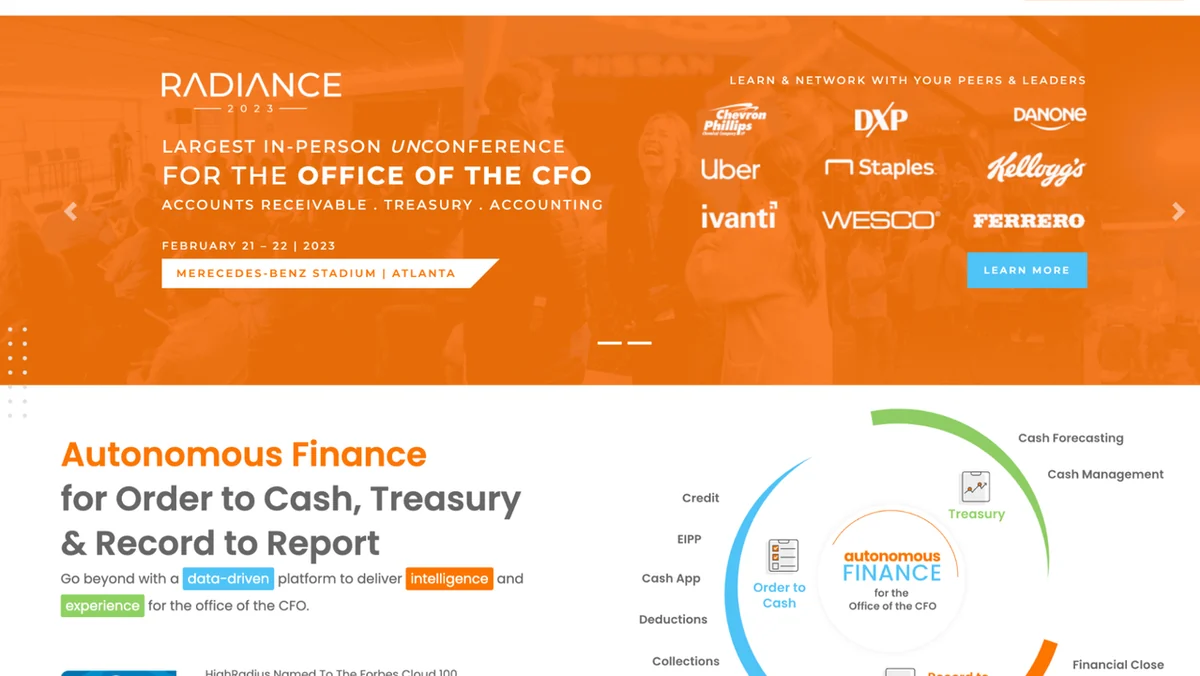Click the ivanti logo
The height and width of the screenshot is (676, 1200).
pos(738,216)
